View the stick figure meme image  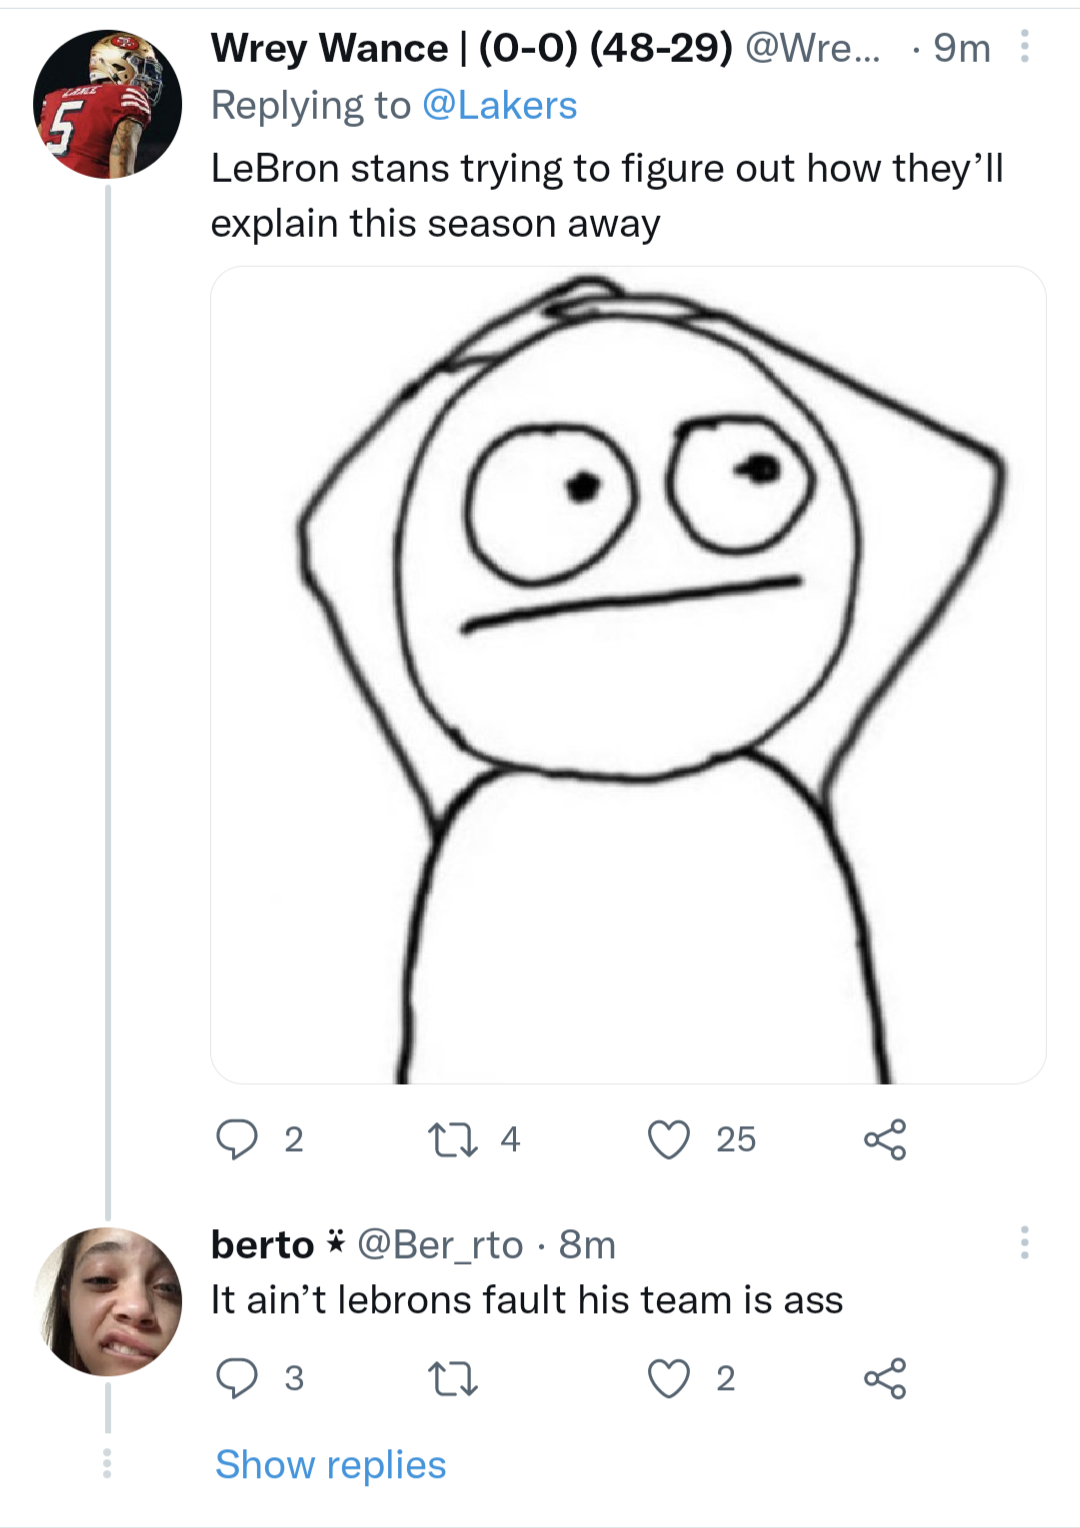pos(628,675)
